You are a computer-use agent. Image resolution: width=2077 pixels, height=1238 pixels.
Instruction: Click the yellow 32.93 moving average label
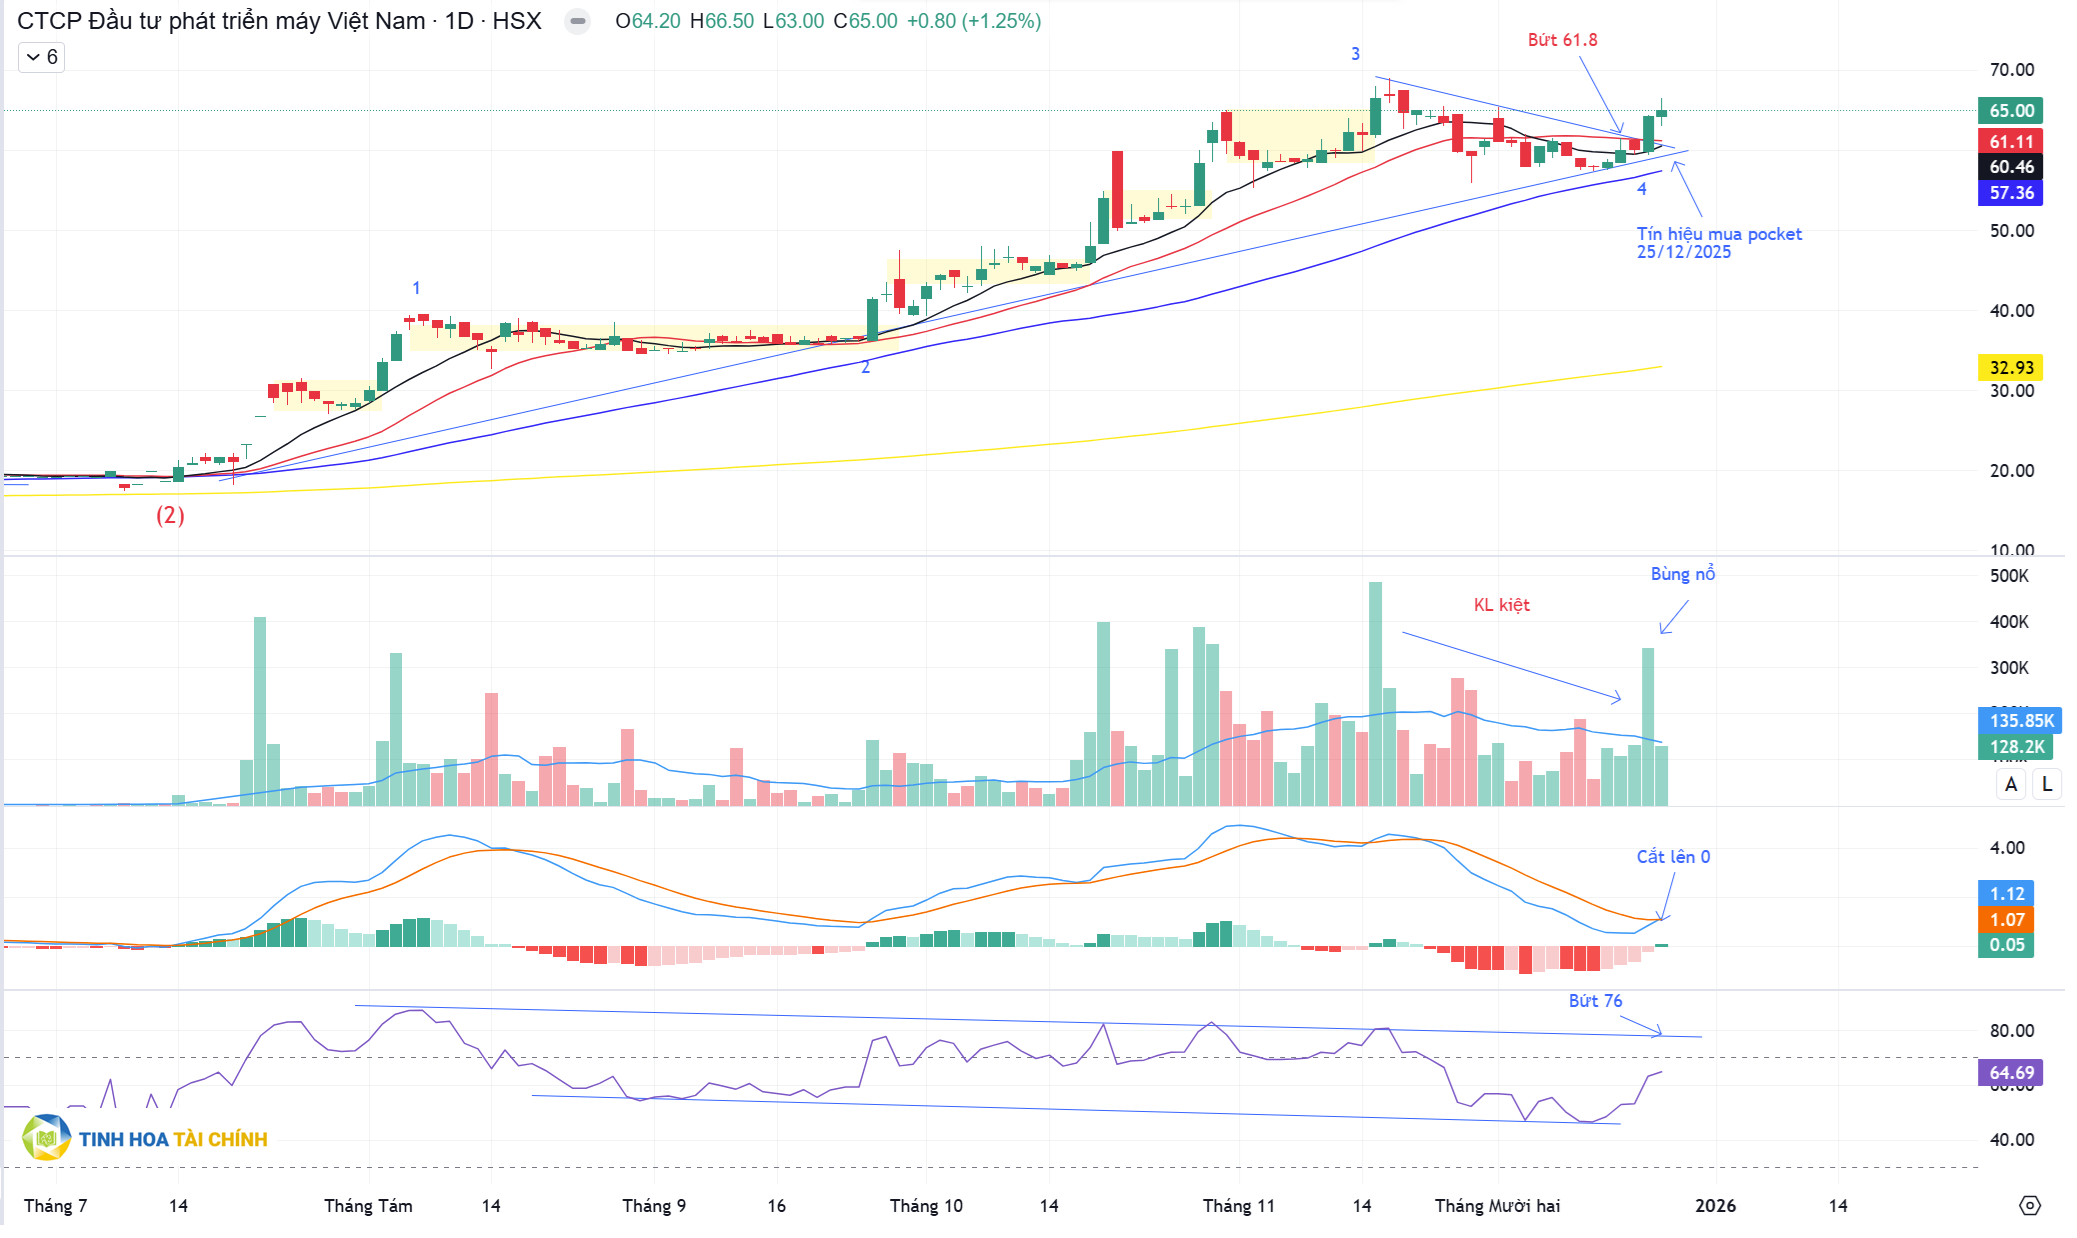2010,368
